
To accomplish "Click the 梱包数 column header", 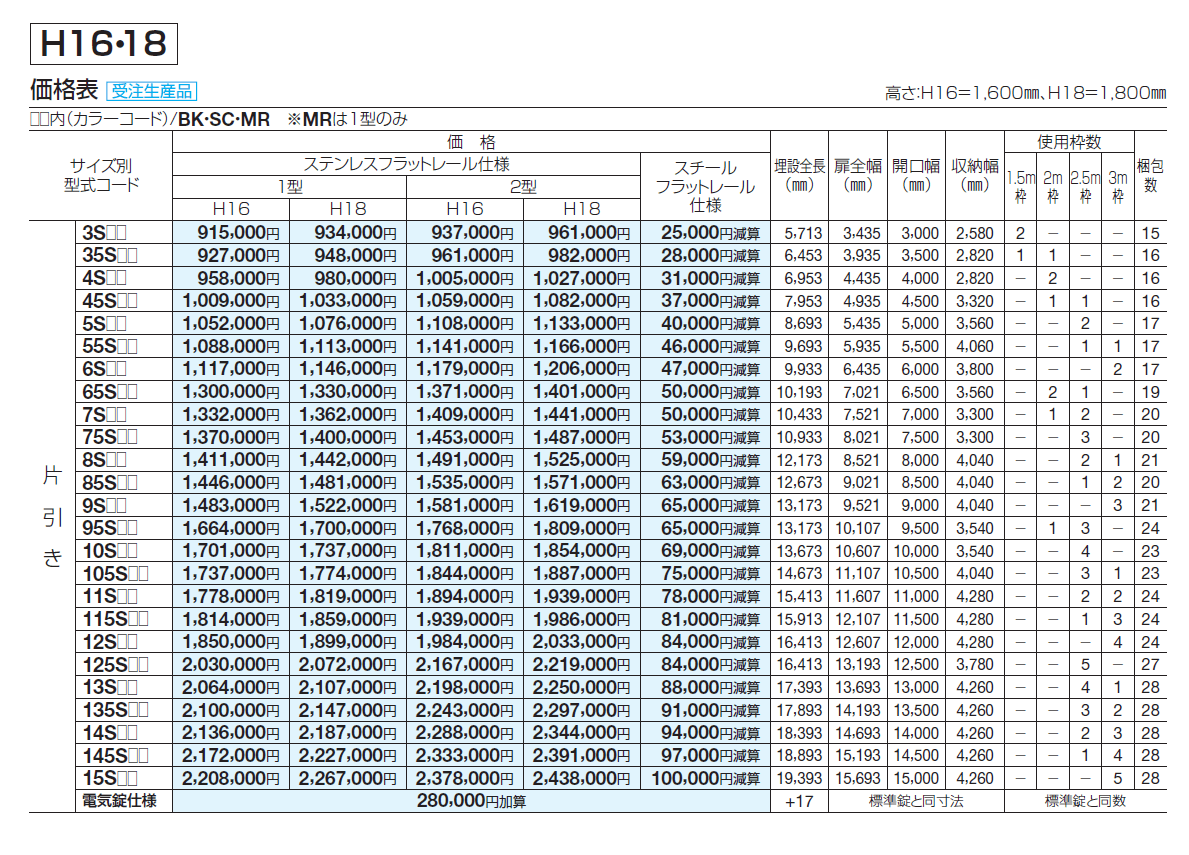I will pyautogui.click(x=1149, y=175).
